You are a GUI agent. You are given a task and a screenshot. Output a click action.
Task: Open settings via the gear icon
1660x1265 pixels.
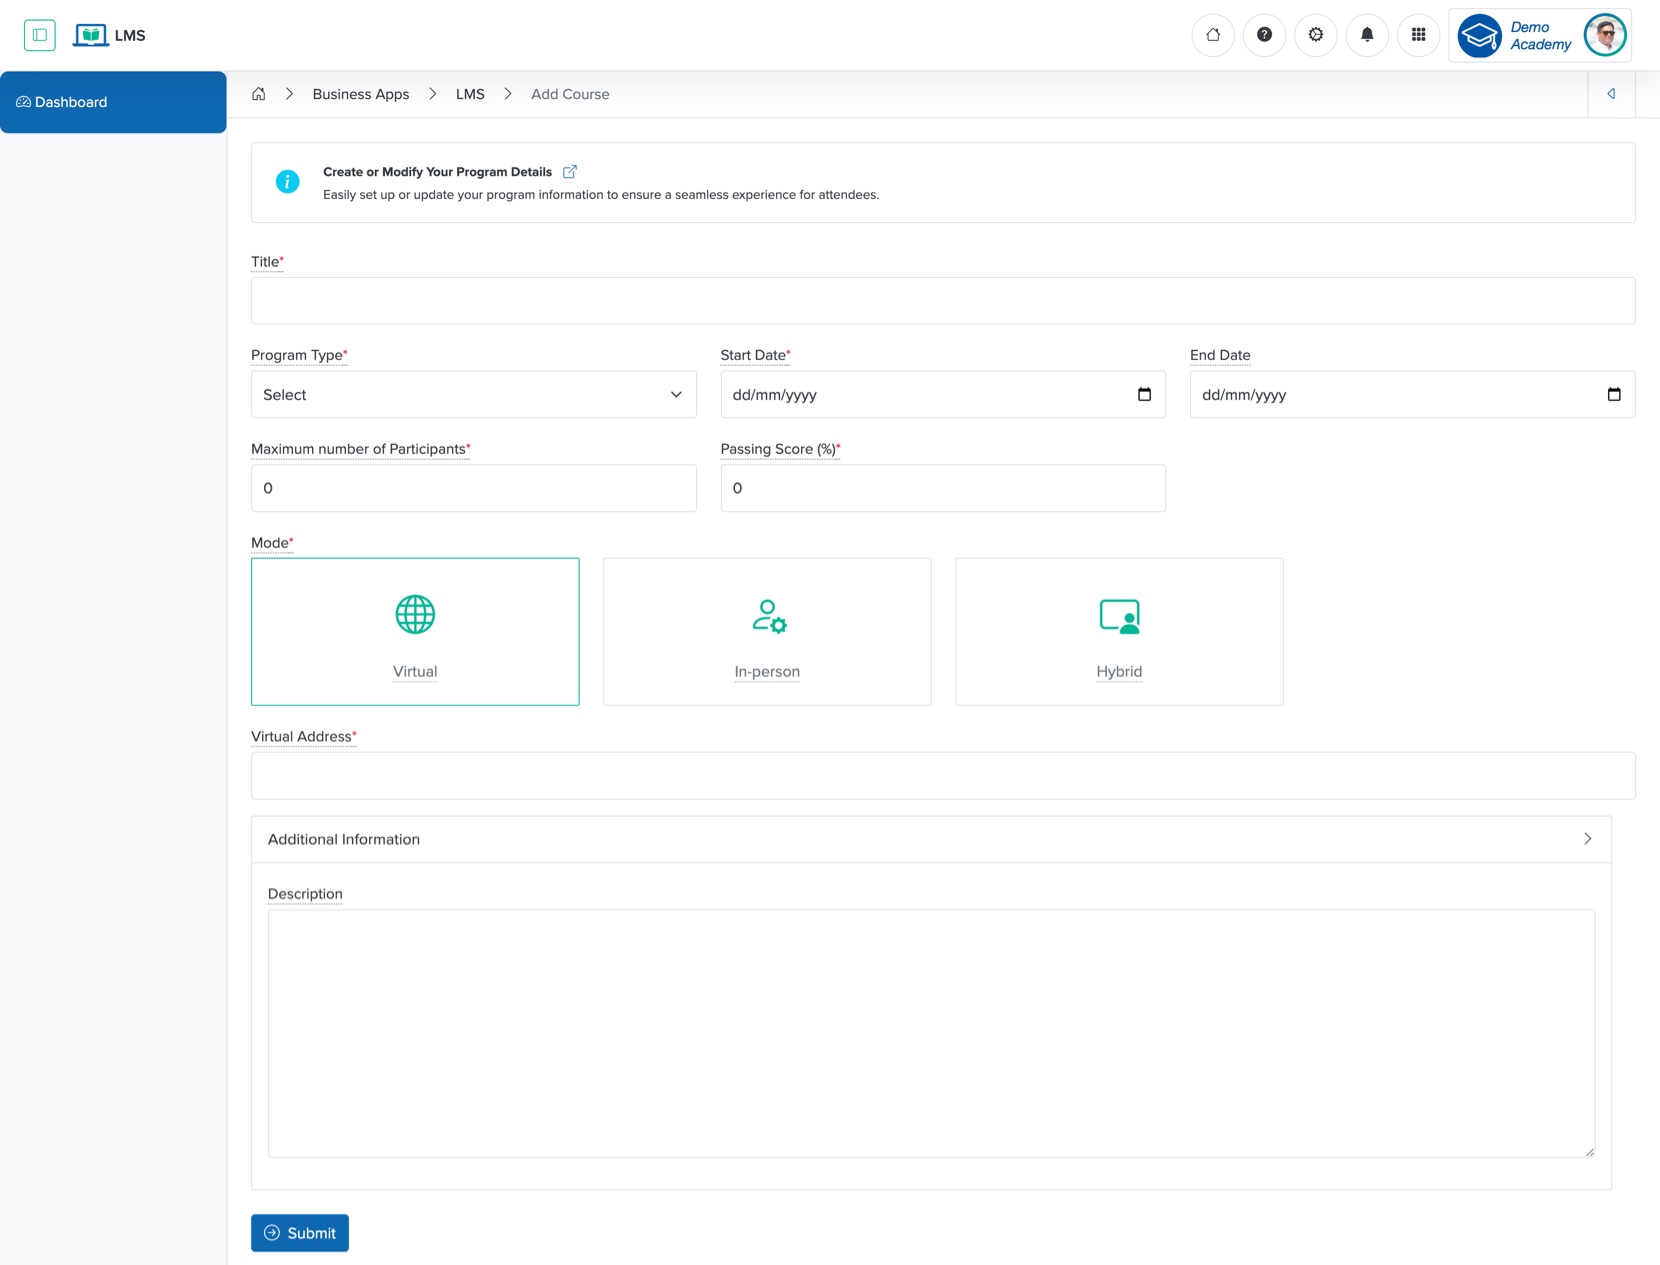pyautogui.click(x=1316, y=35)
